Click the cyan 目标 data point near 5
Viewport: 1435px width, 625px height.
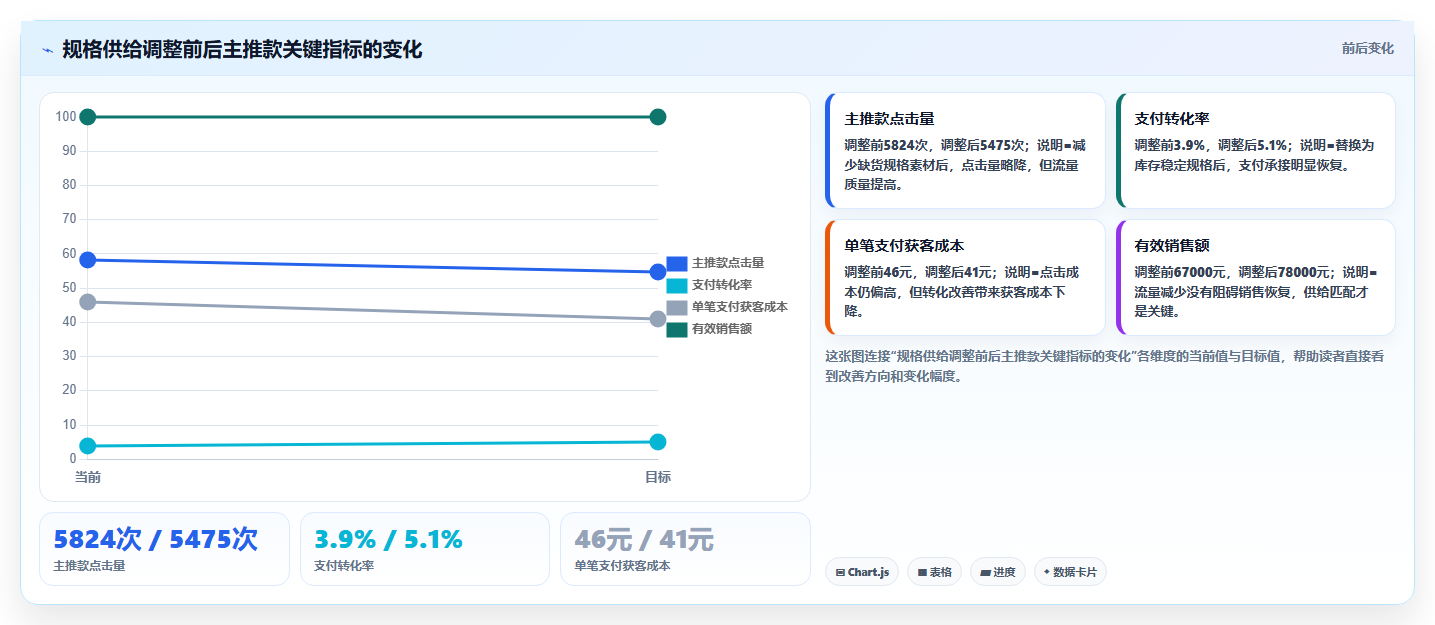(658, 442)
